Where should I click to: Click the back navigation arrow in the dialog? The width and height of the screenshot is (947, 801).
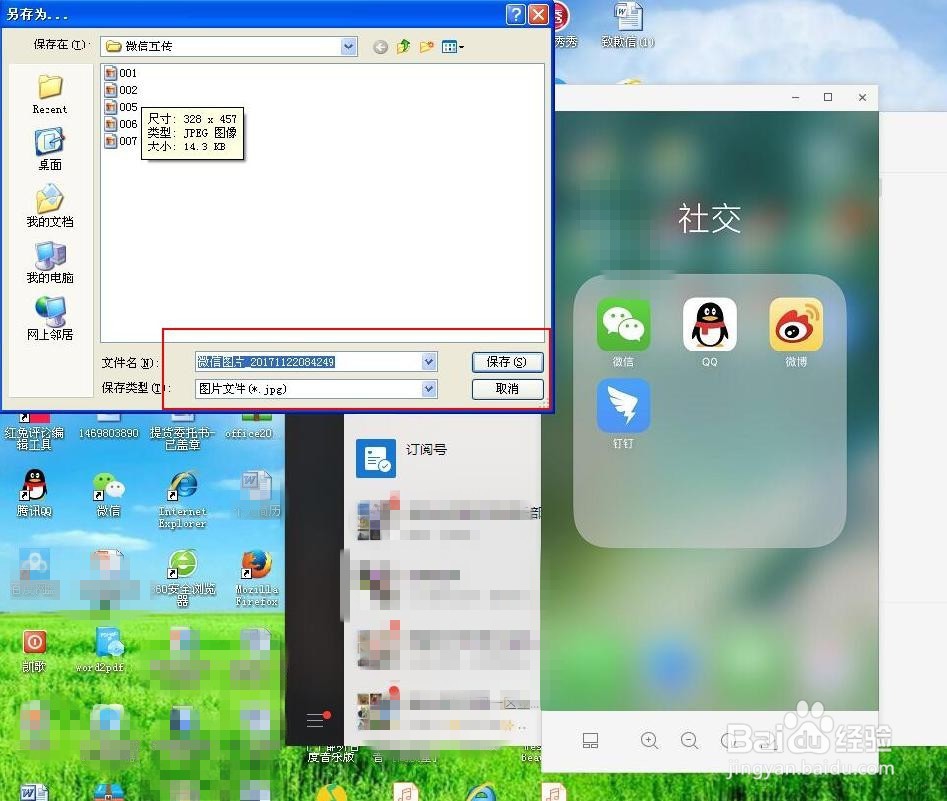[379, 46]
